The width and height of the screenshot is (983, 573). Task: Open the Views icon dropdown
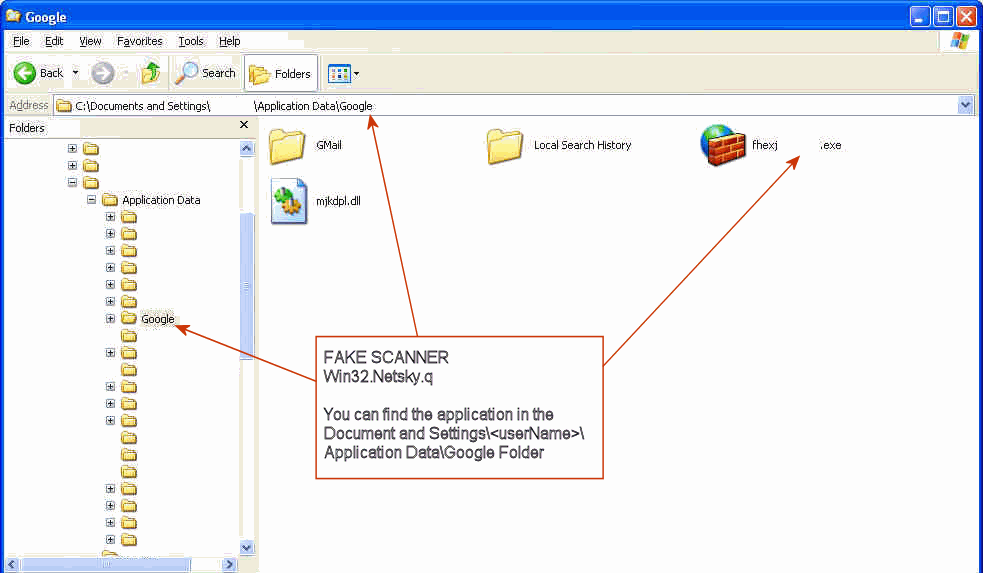tap(343, 73)
